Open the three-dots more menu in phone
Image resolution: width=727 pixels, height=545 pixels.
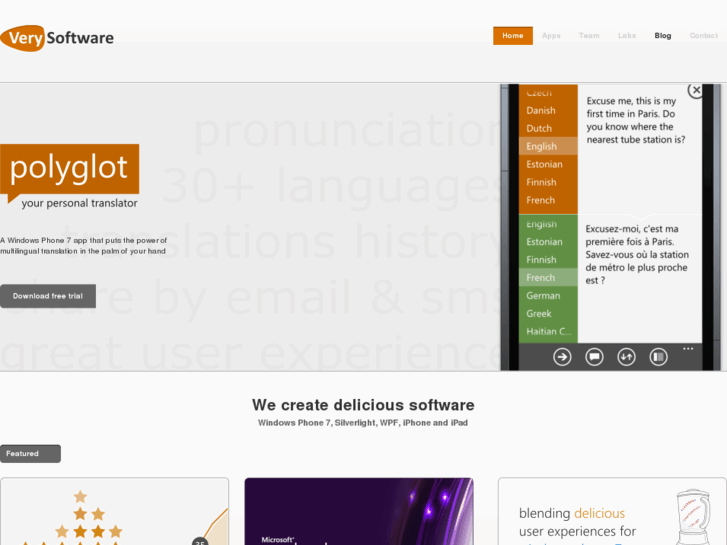tap(688, 348)
